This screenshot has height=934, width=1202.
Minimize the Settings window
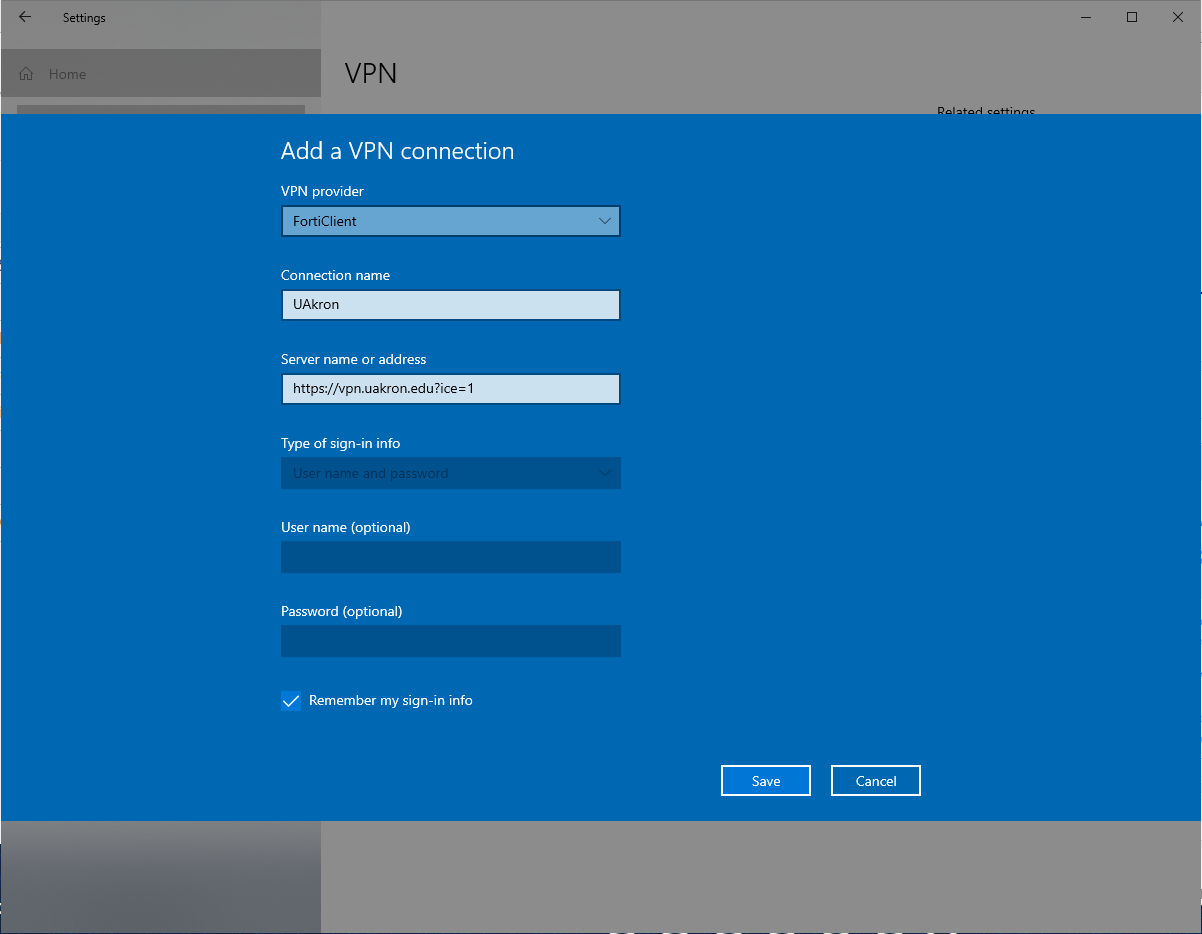pyautogui.click(x=1086, y=17)
